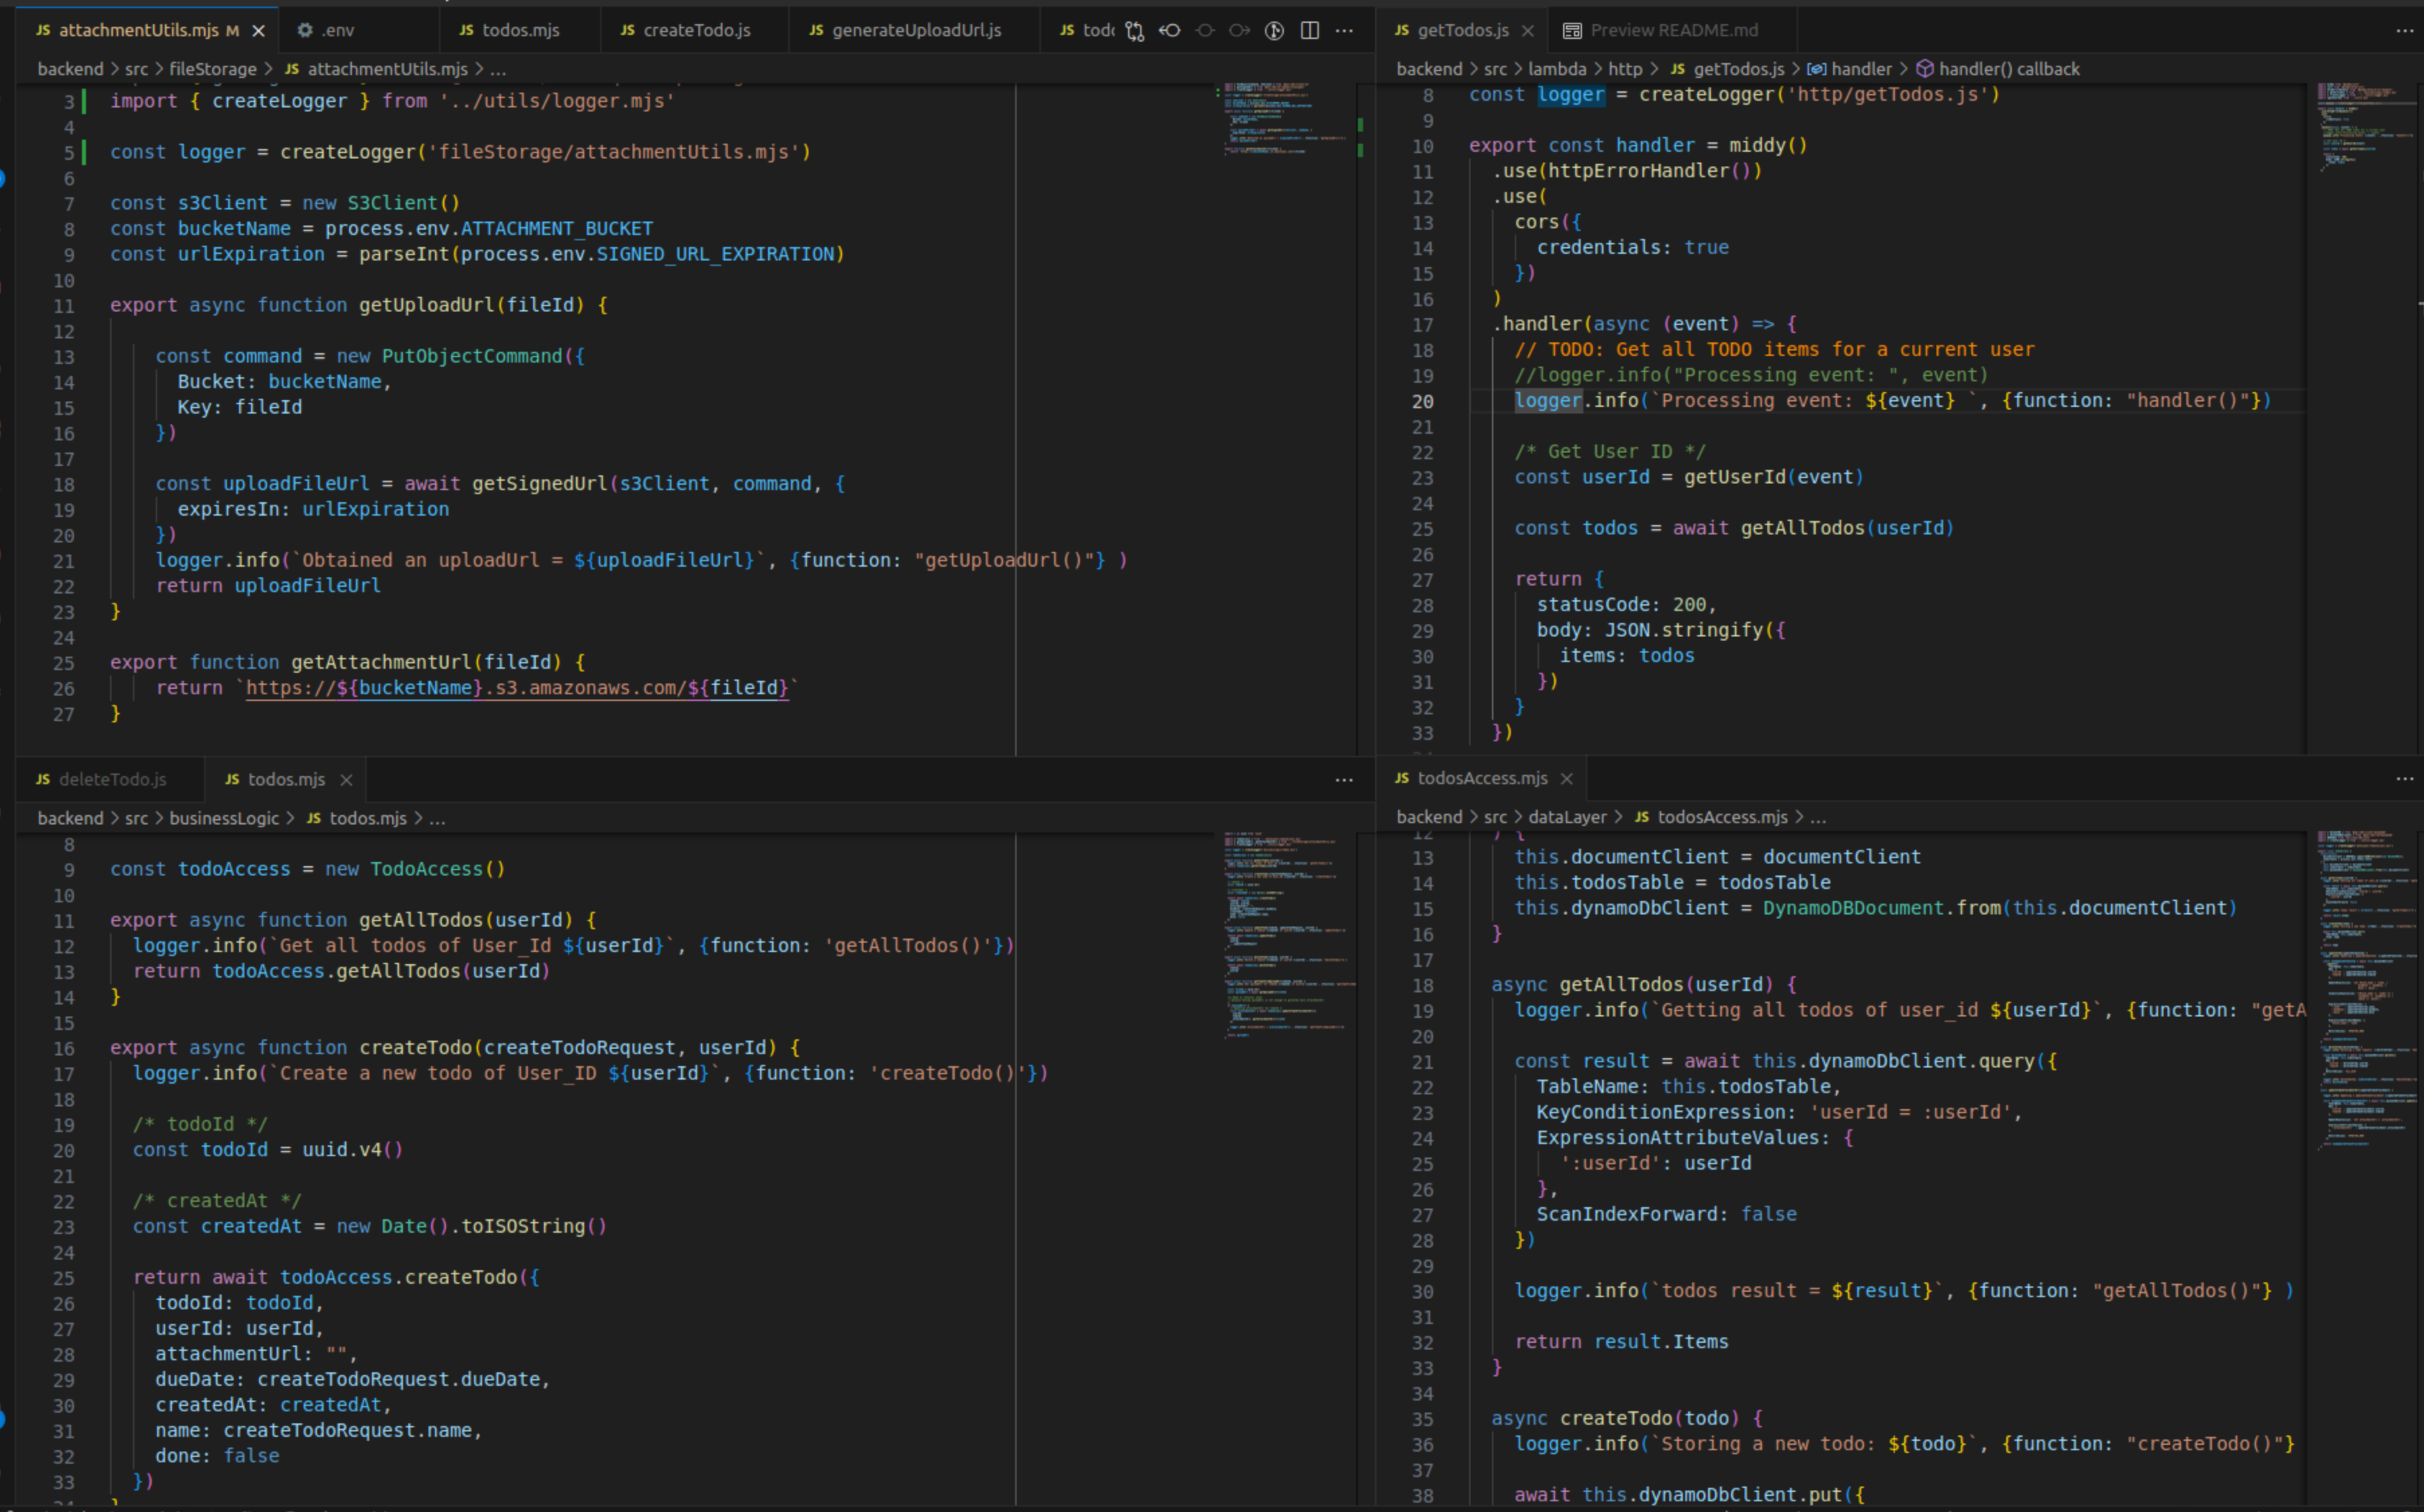Open More Actions menu in getTodos group

click(x=2404, y=31)
